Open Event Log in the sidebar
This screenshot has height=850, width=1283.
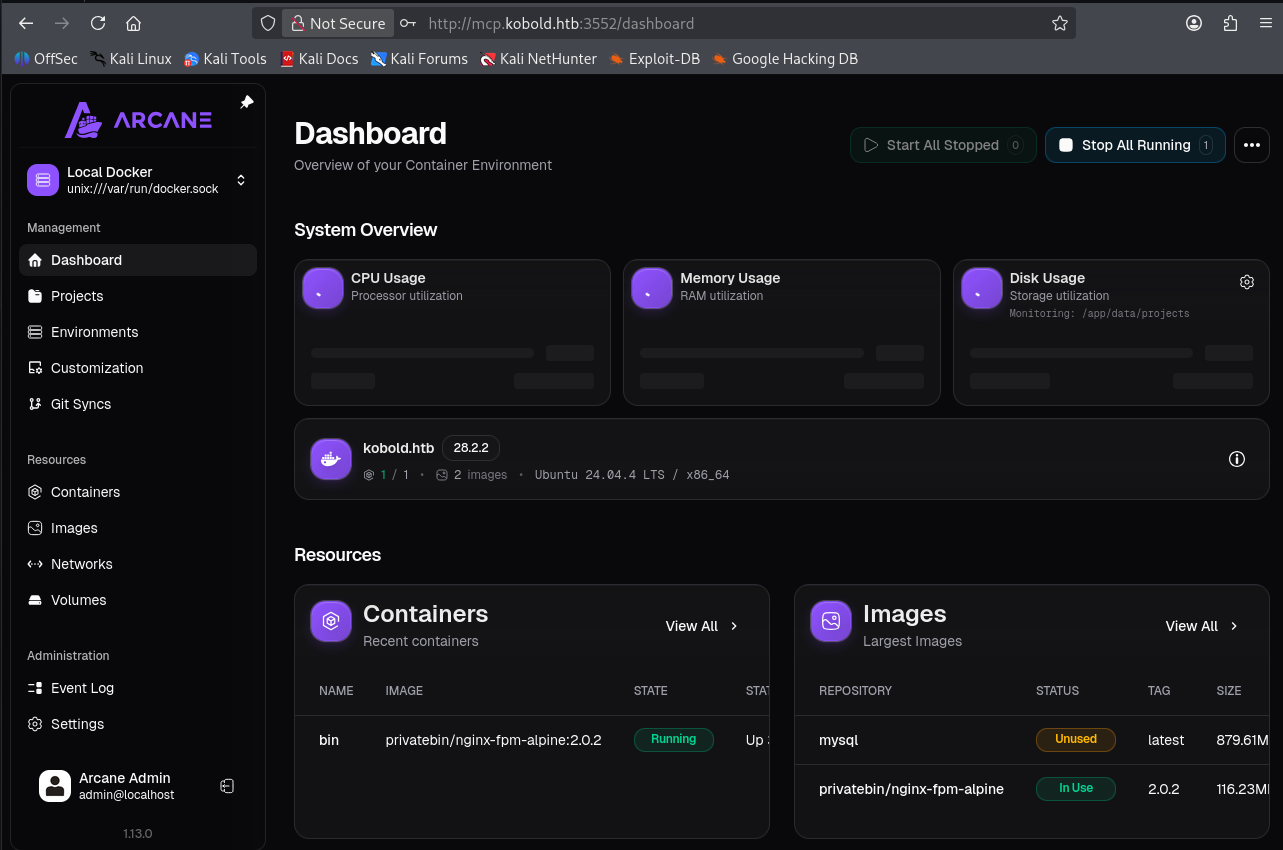point(82,688)
